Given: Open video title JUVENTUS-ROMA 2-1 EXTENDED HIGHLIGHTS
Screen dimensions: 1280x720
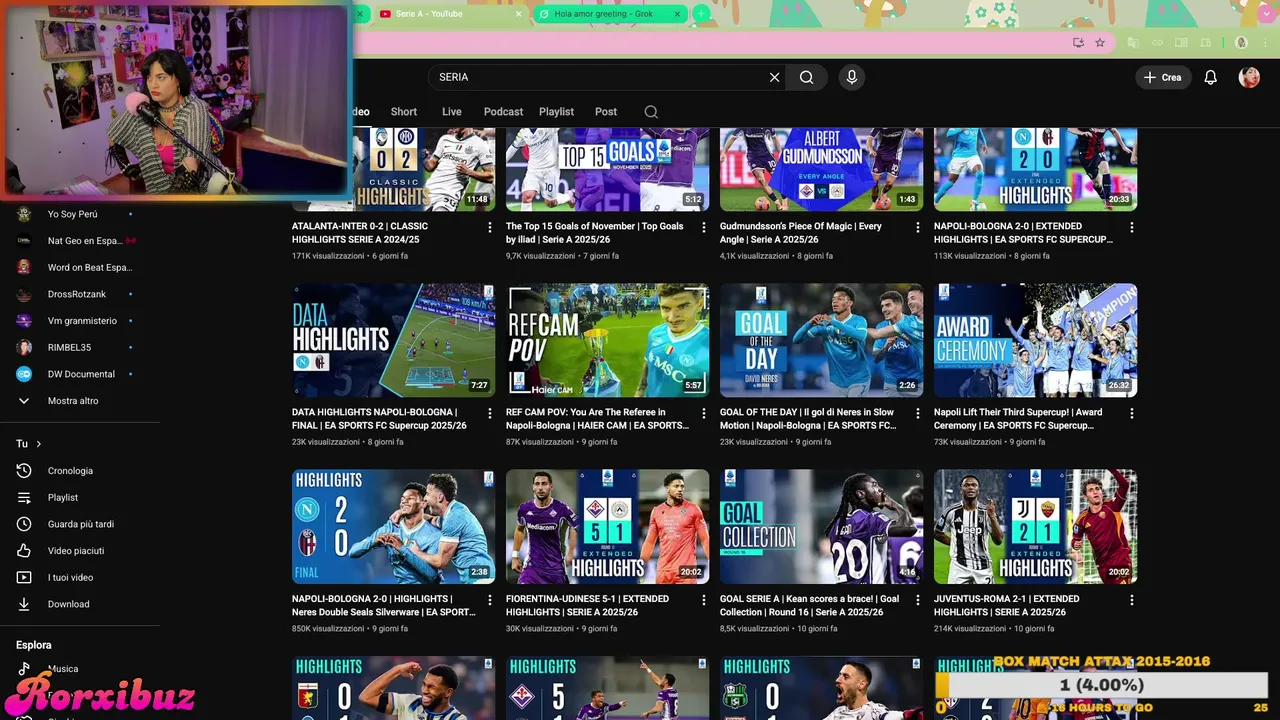Looking at the screenshot, I should tap(1006, 605).
